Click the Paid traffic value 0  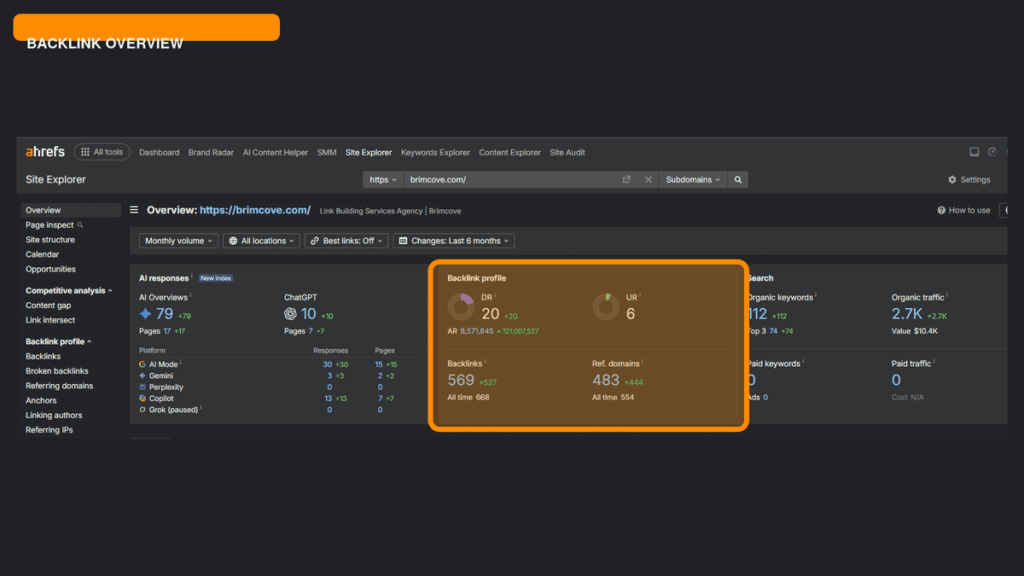896,380
